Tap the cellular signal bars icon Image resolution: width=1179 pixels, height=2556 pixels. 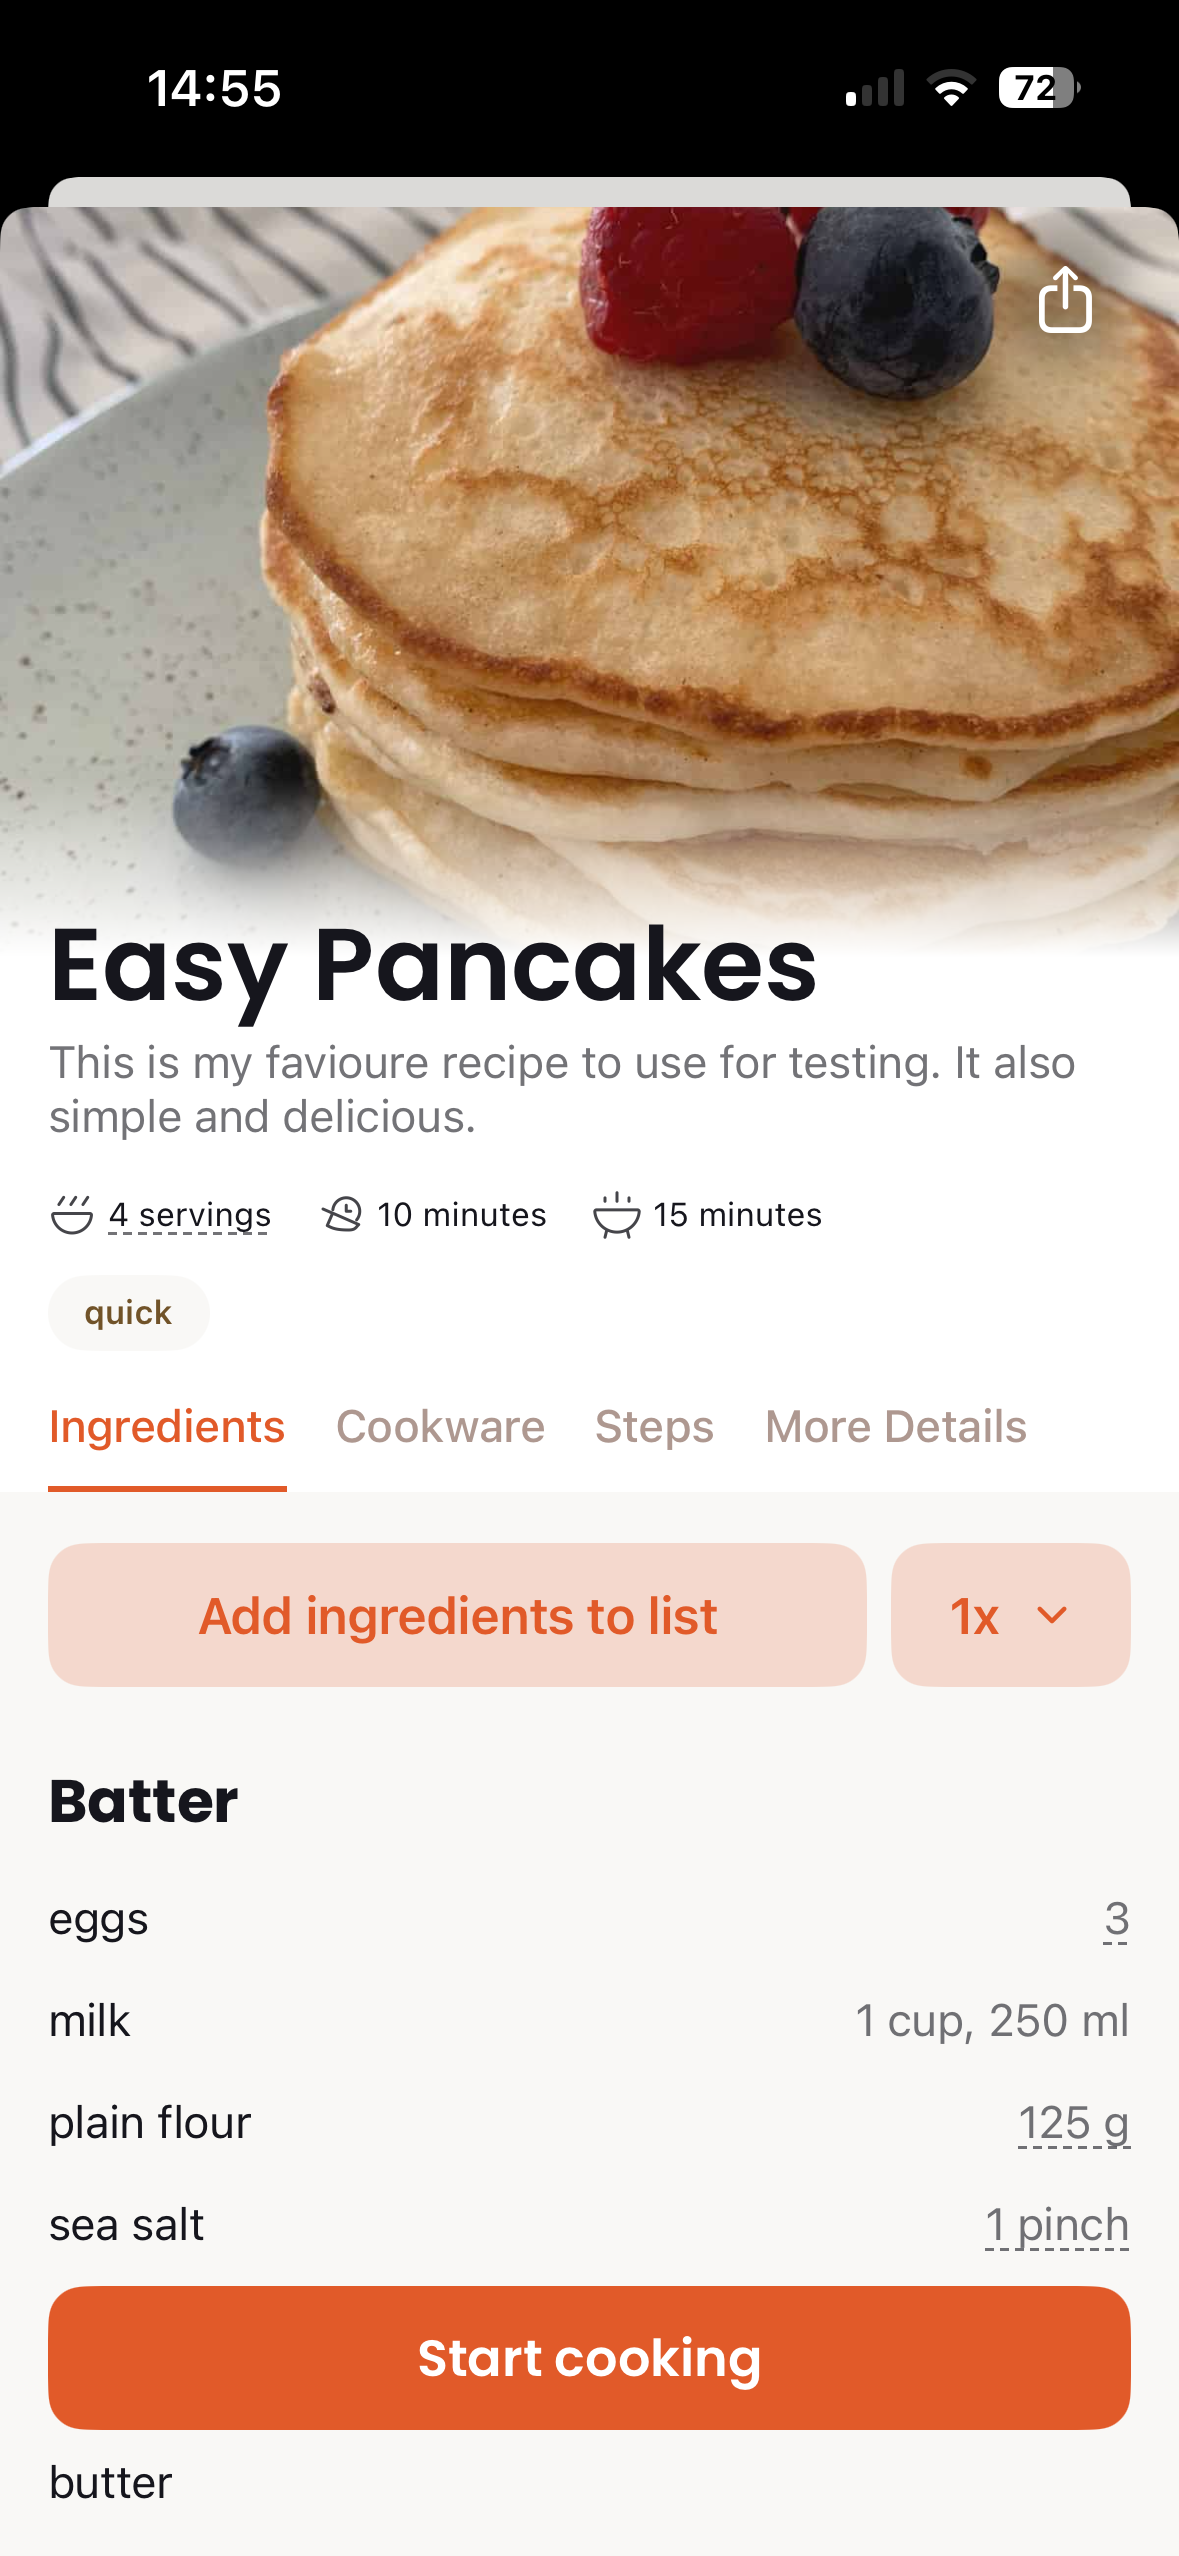pos(877,89)
